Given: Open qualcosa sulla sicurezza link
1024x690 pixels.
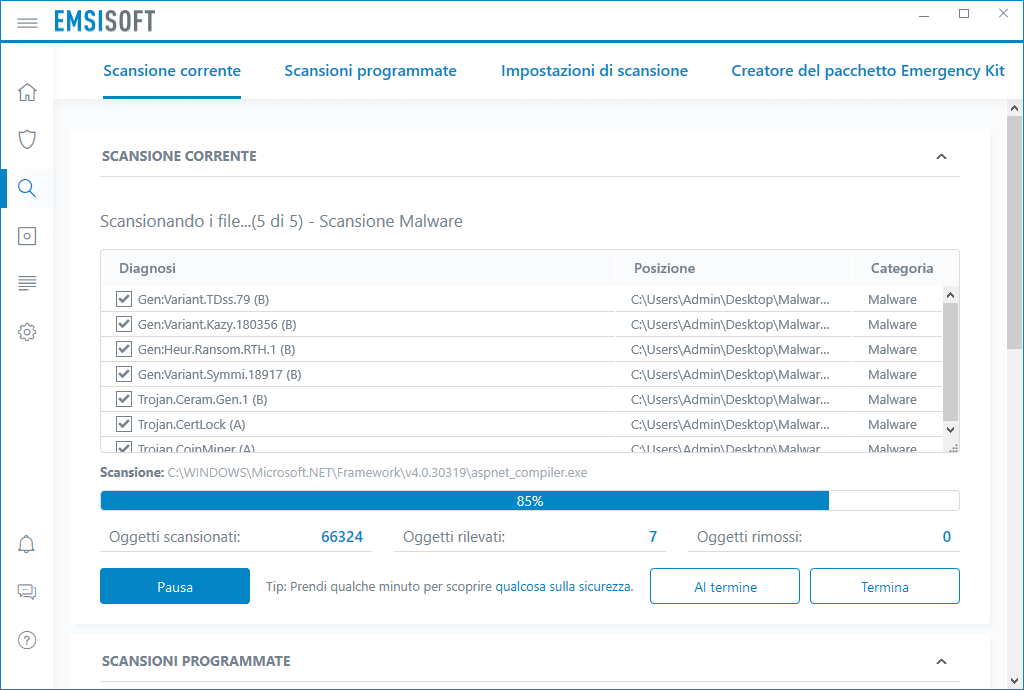Looking at the screenshot, I should pyautogui.click(x=564, y=586).
